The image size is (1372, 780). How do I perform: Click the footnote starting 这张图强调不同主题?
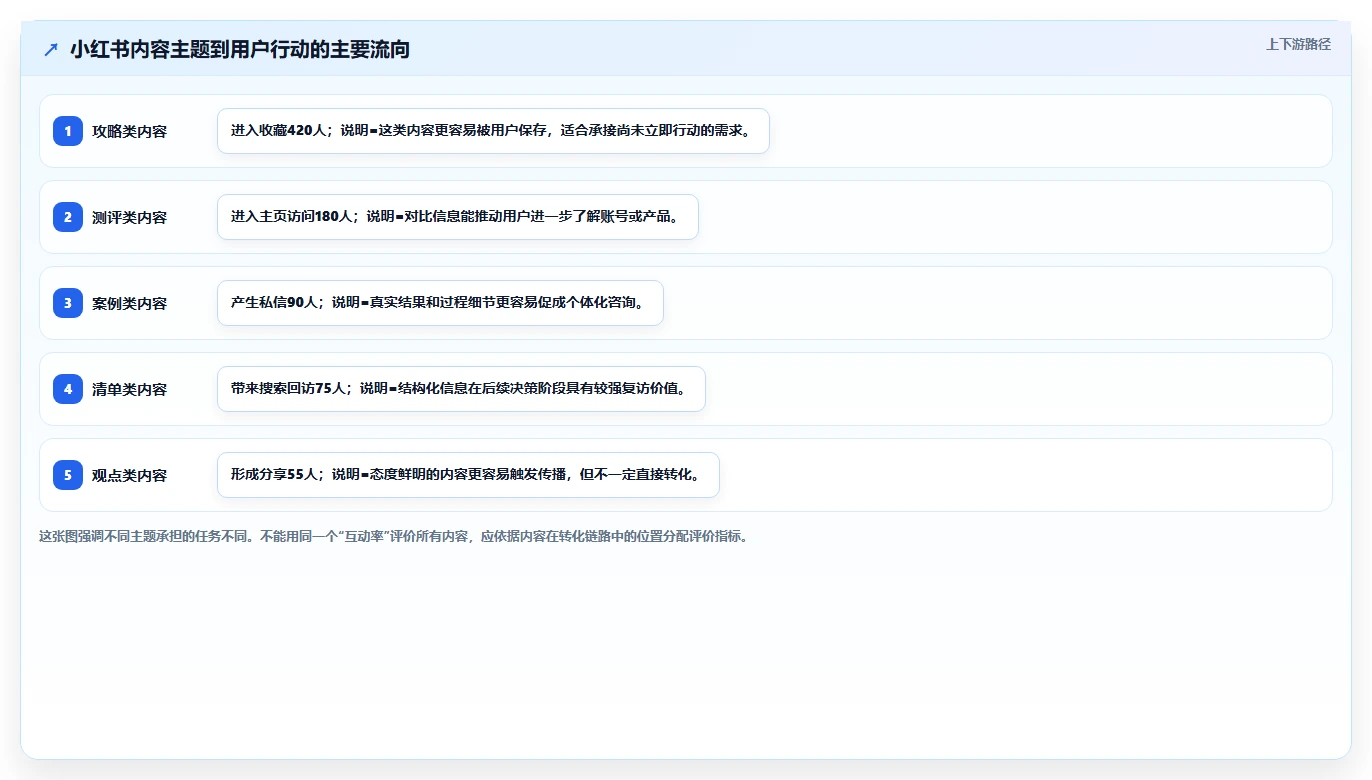click(x=393, y=536)
